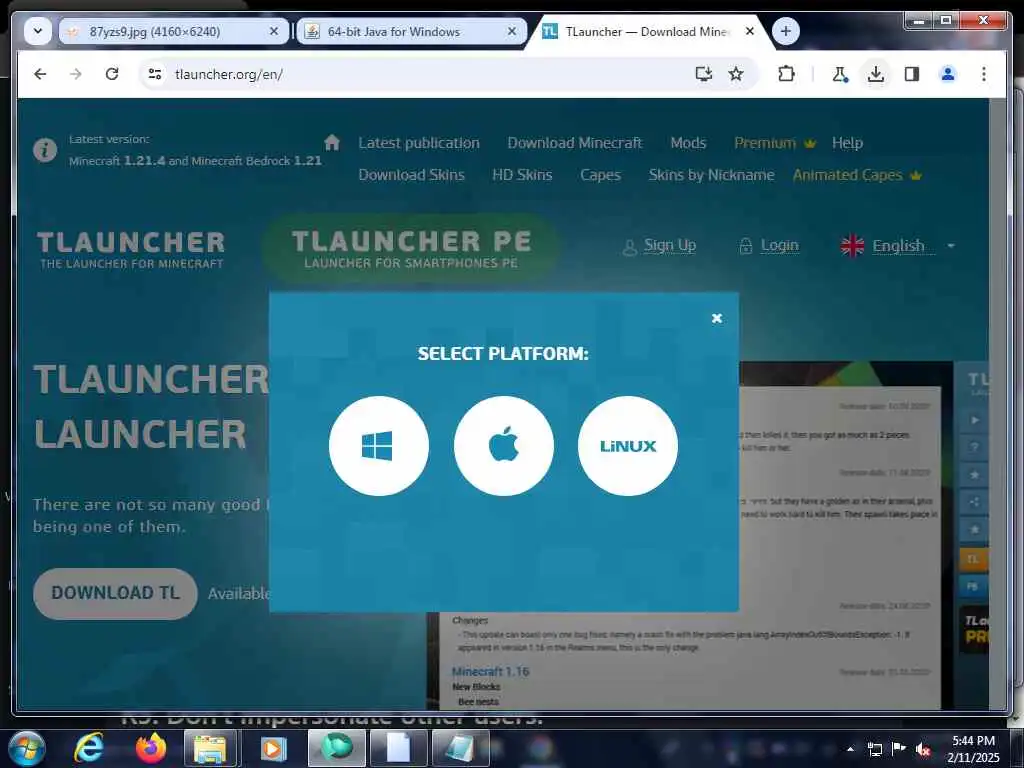Close the 64-bit Java for Windows tab

(512, 31)
